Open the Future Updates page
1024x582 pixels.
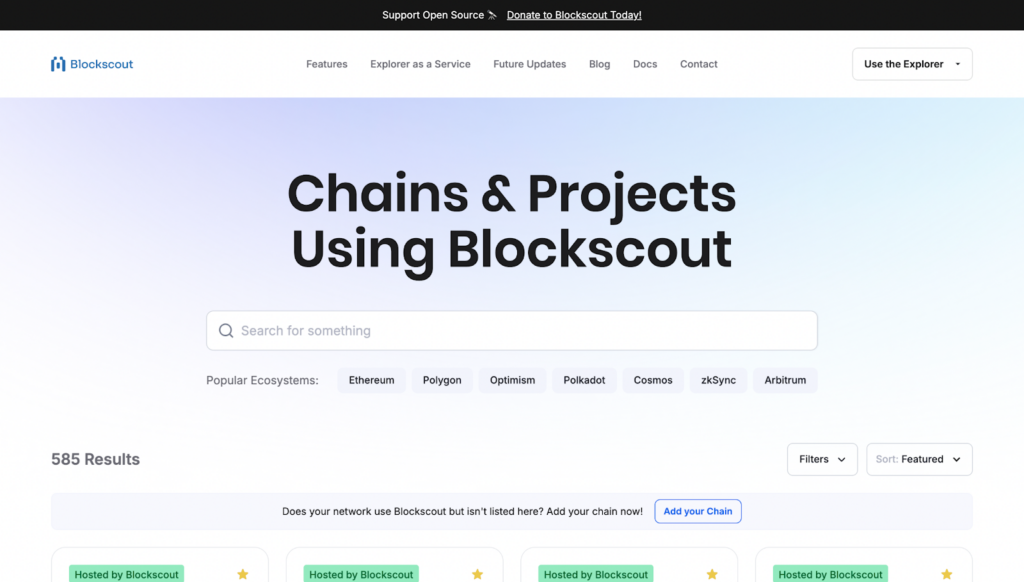click(529, 64)
